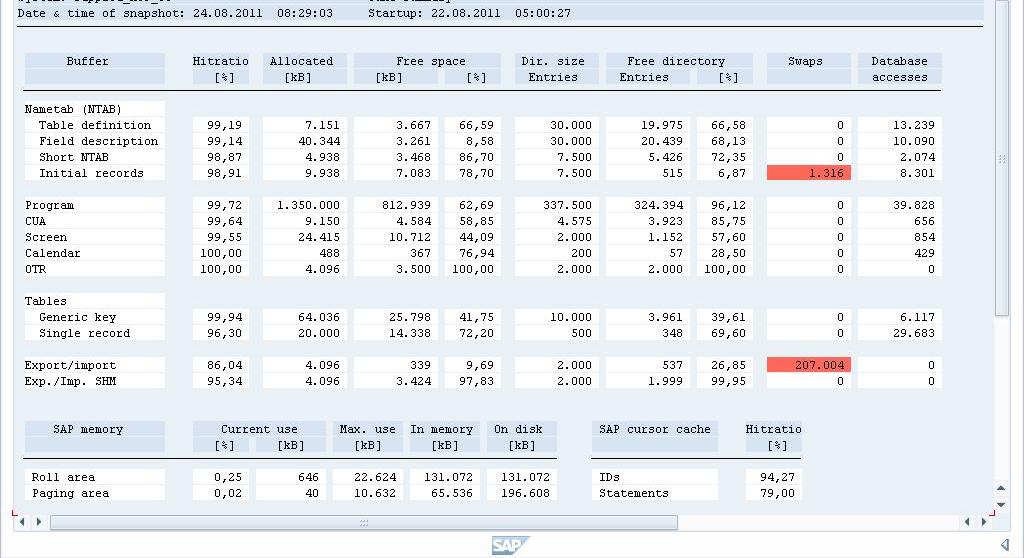The height and width of the screenshot is (558, 1024).
Task: Click the leftmost horizontal scroll arrow
Action: (x=24, y=522)
